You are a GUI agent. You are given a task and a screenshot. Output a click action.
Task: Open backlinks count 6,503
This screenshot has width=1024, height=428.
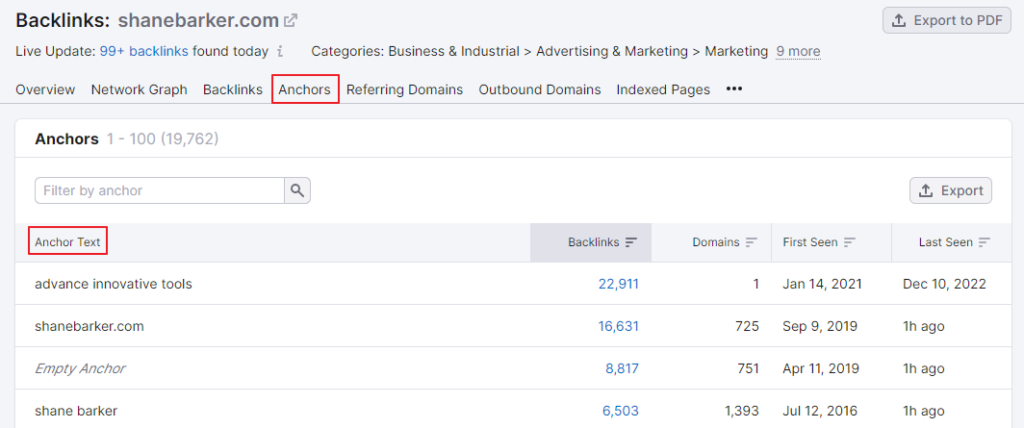[620, 411]
